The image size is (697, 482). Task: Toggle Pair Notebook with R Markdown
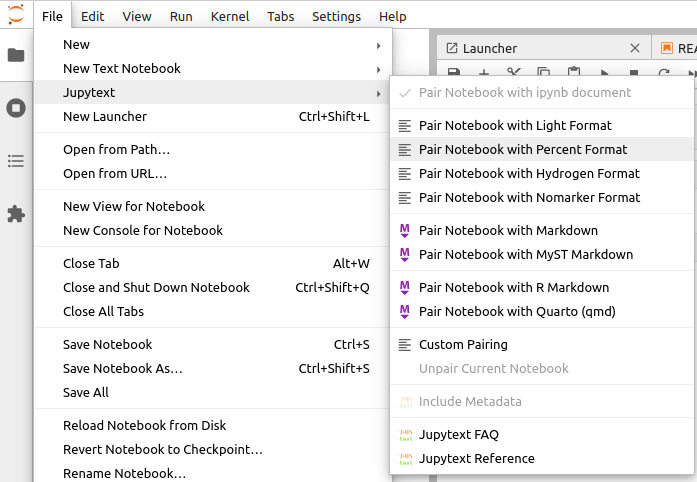point(542,287)
